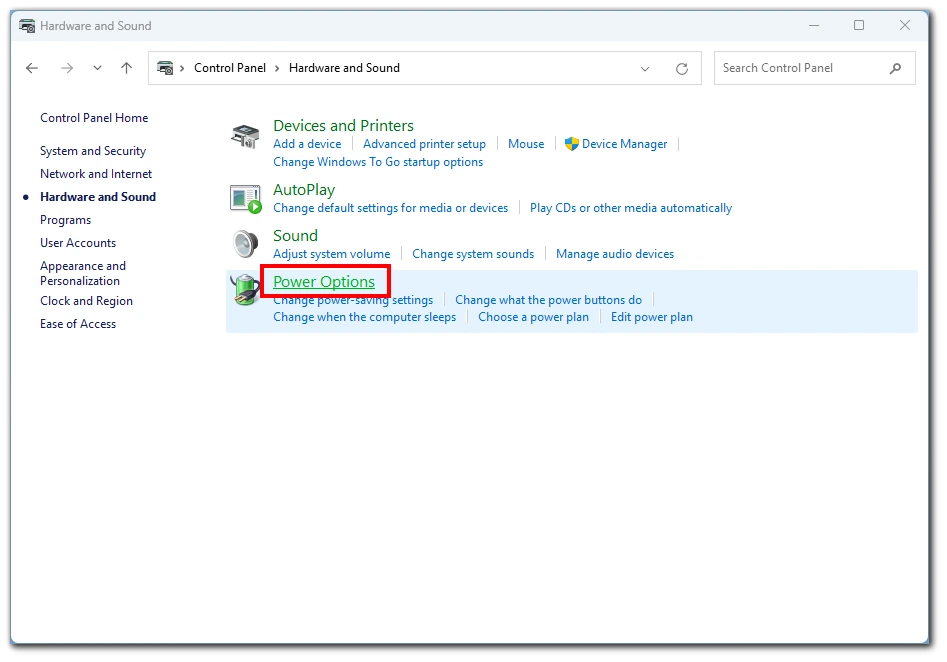Click Edit power plan
This screenshot has width=947, height=662.
pyautogui.click(x=652, y=317)
